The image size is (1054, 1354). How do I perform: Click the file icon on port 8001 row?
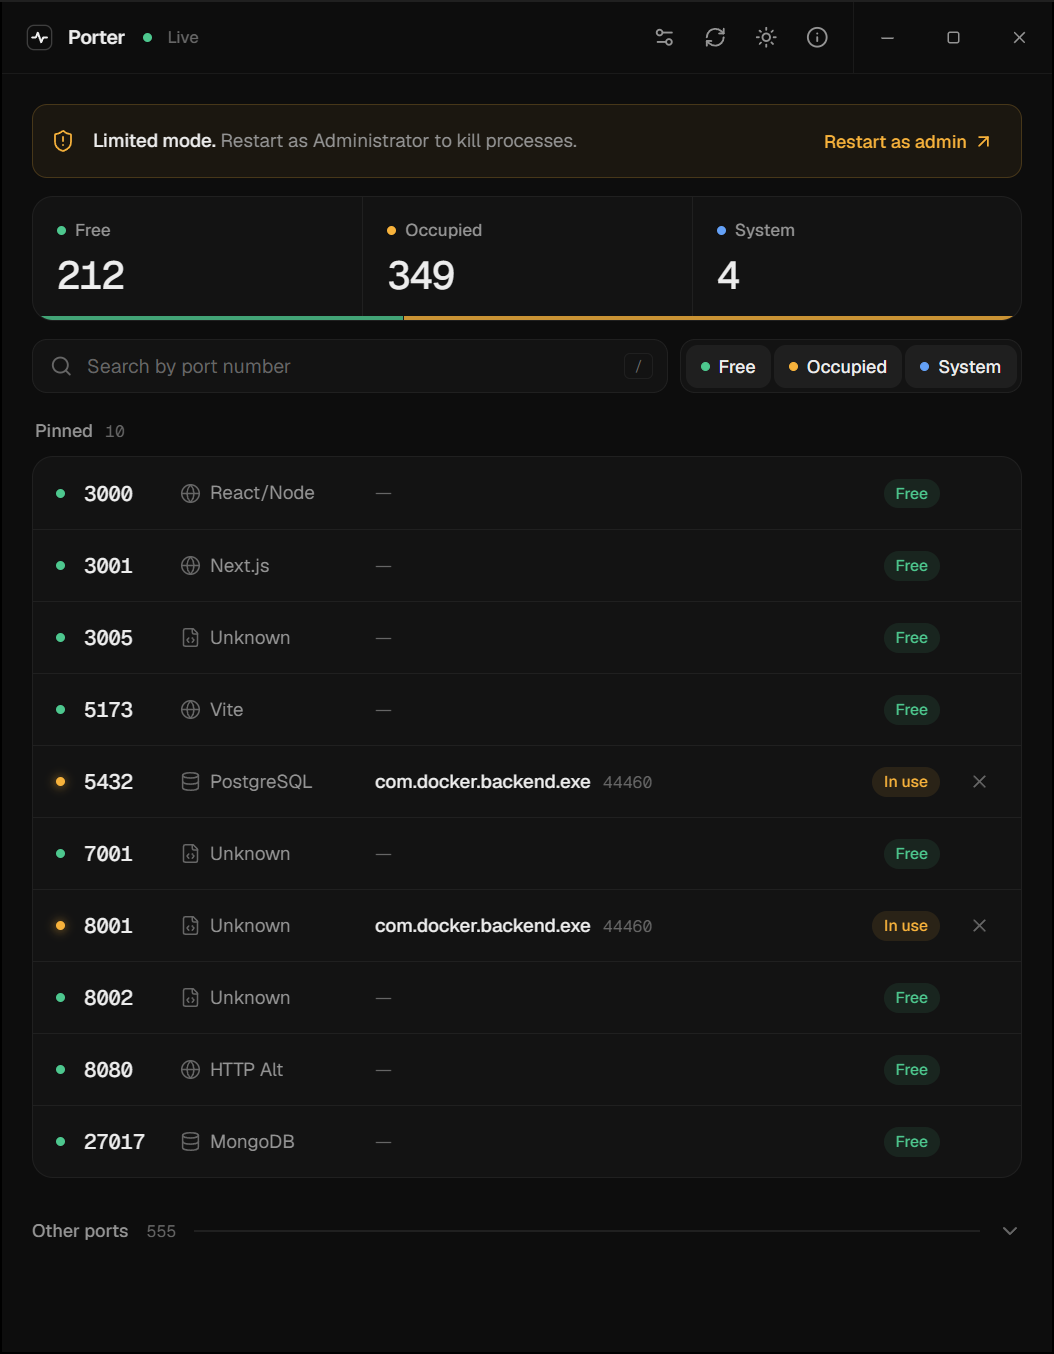[190, 925]
